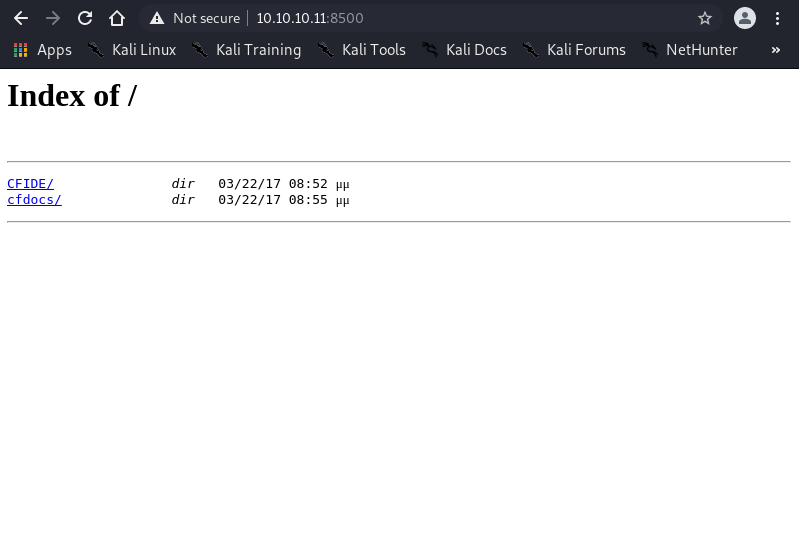
Task: Open the Kali Training bookmark
Action: coord(246,49)
